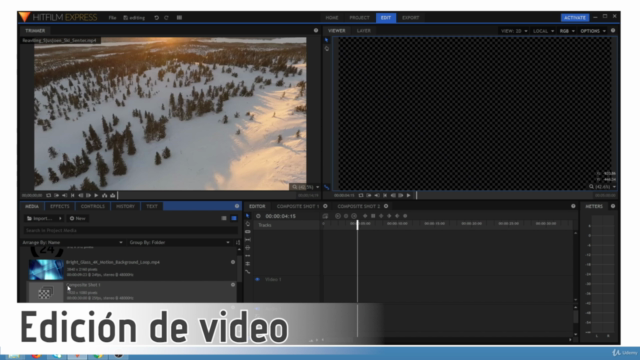This screenshot has width=640, height=360.
Task: Open the LOCAL dropdown in Viewer
Action: (543, 31)
